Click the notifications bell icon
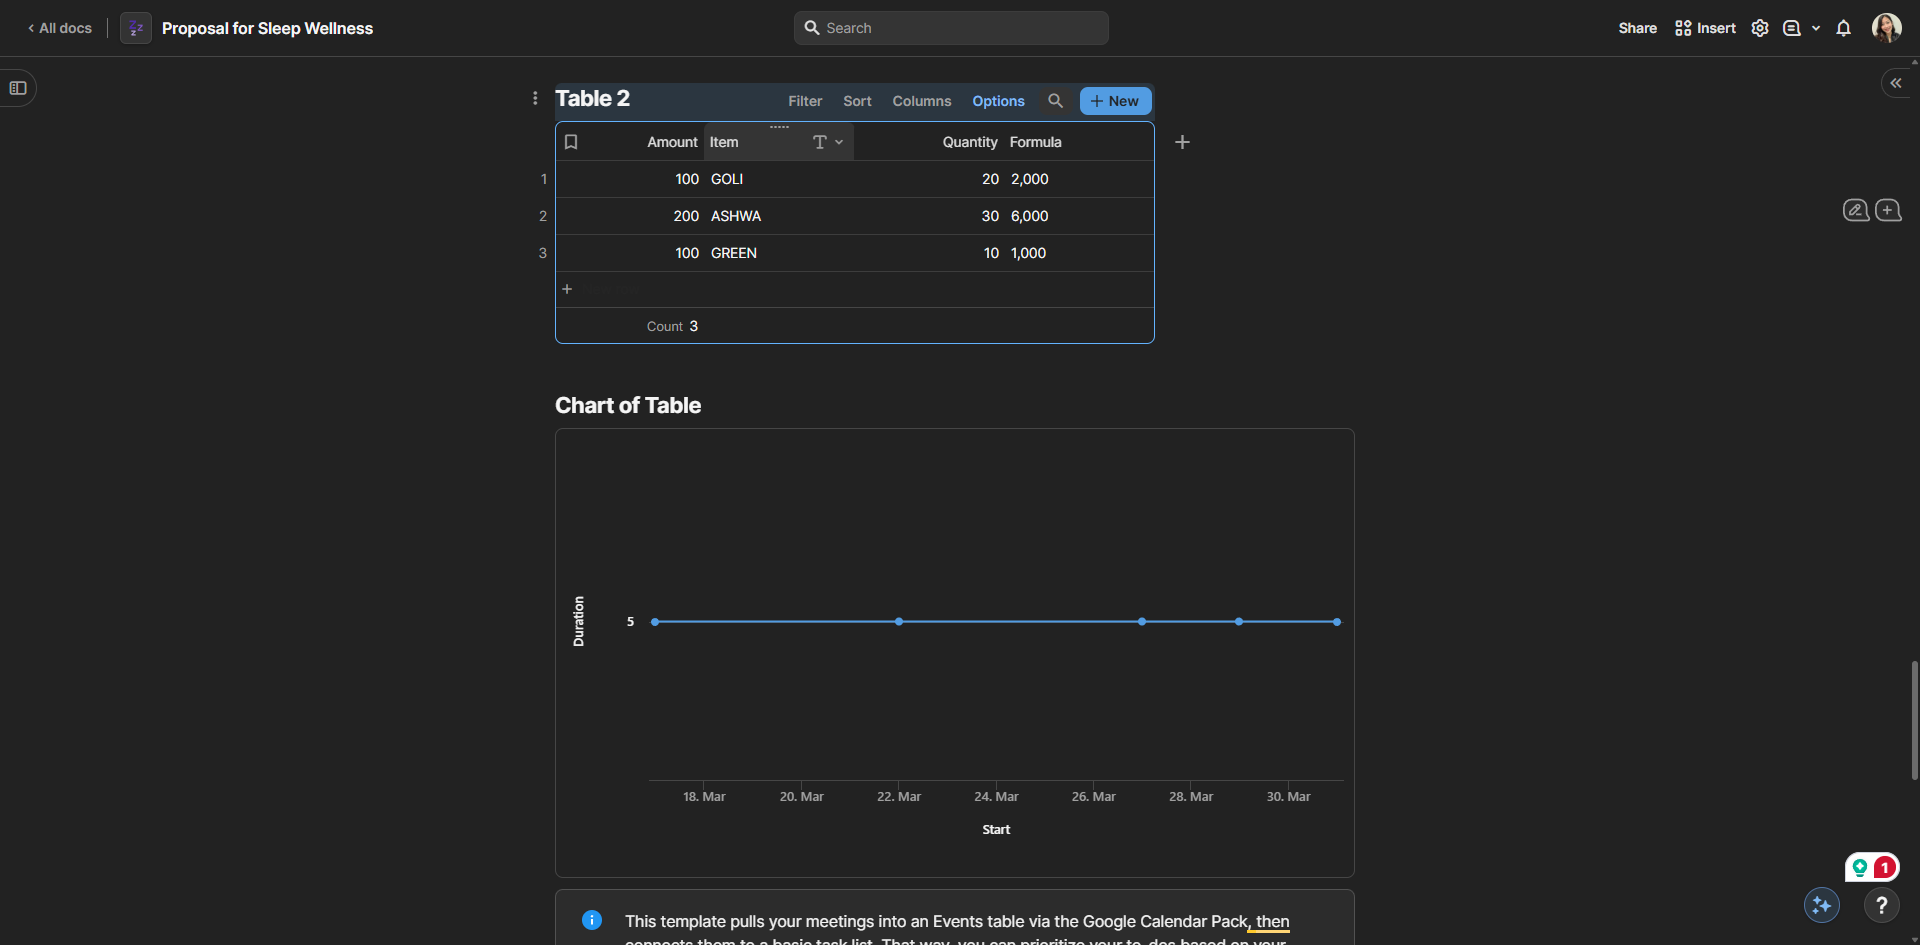The height and width of the screenshot is (945, 1920). coord(1843,28)
